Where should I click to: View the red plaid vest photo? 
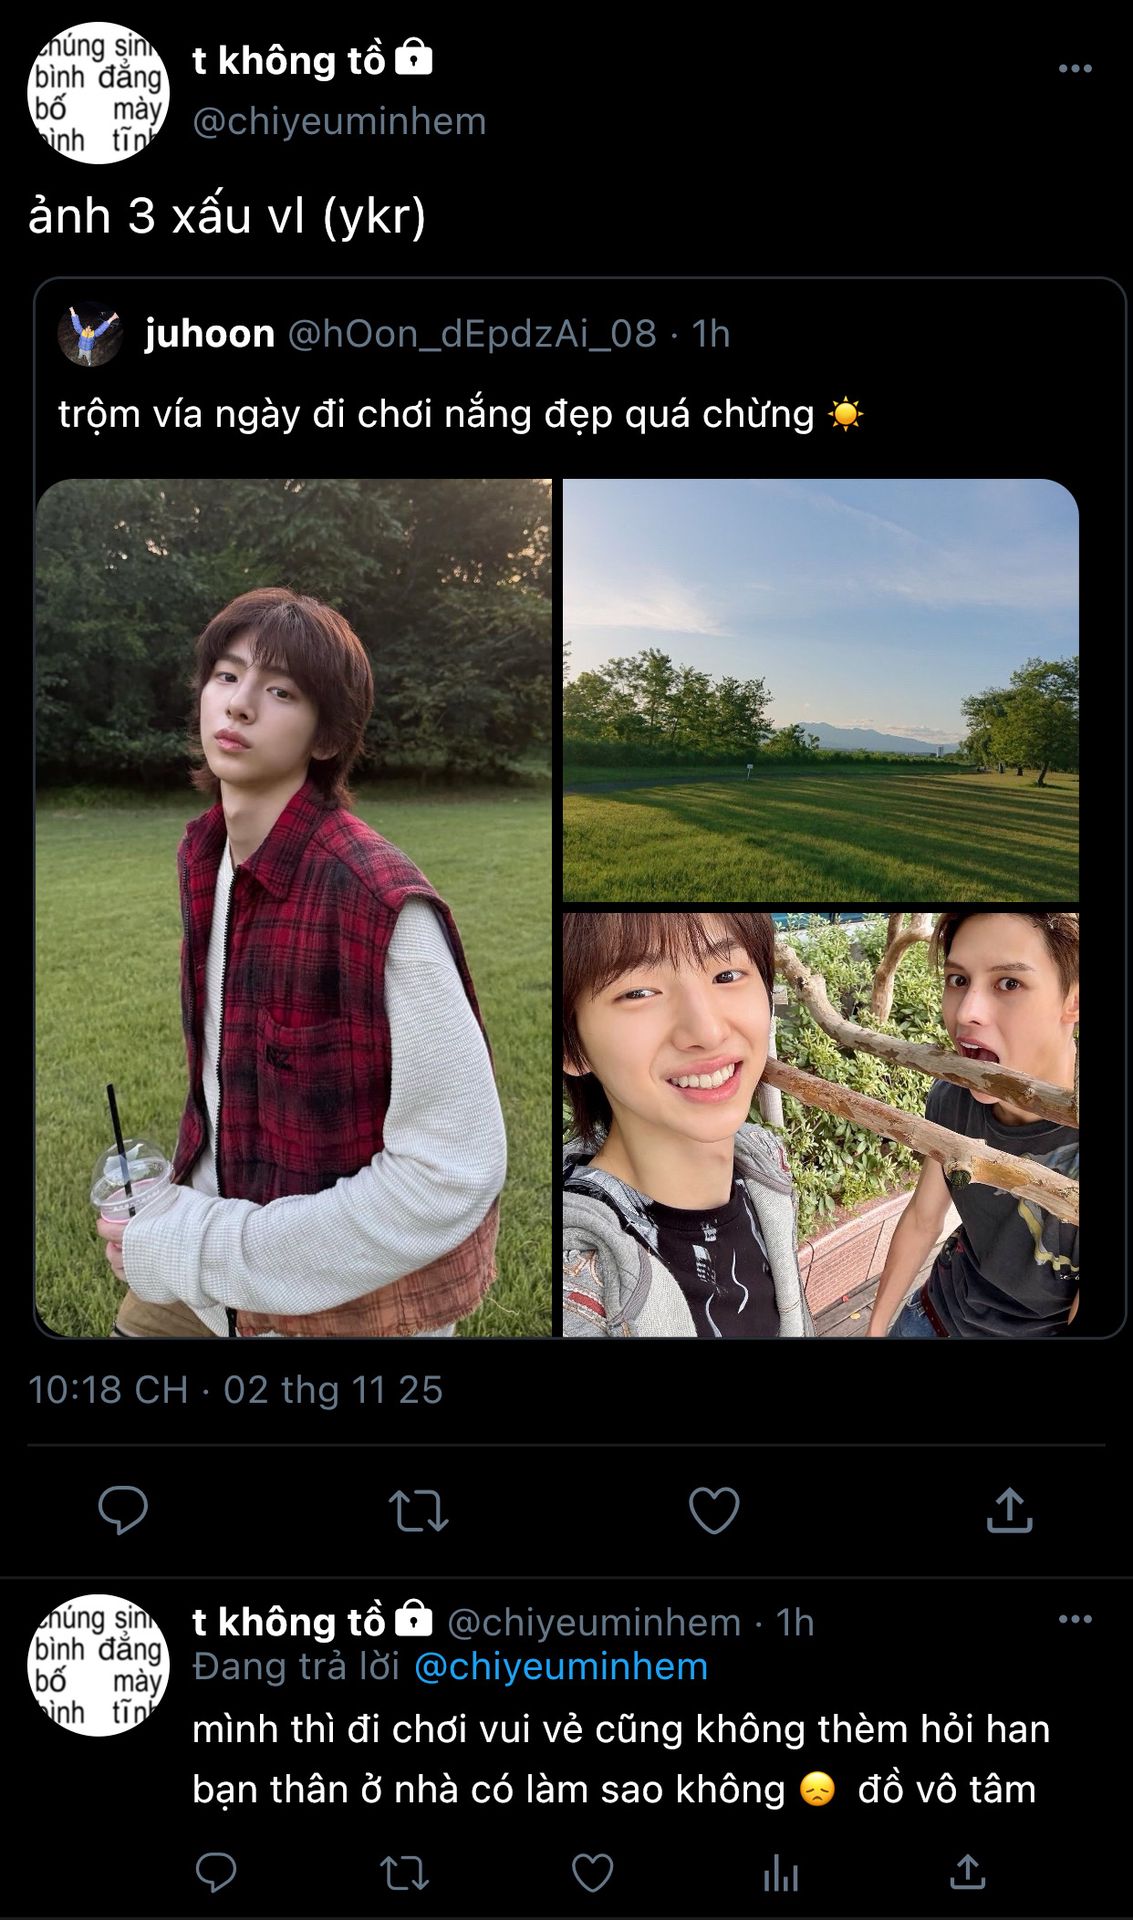(293, 908)
